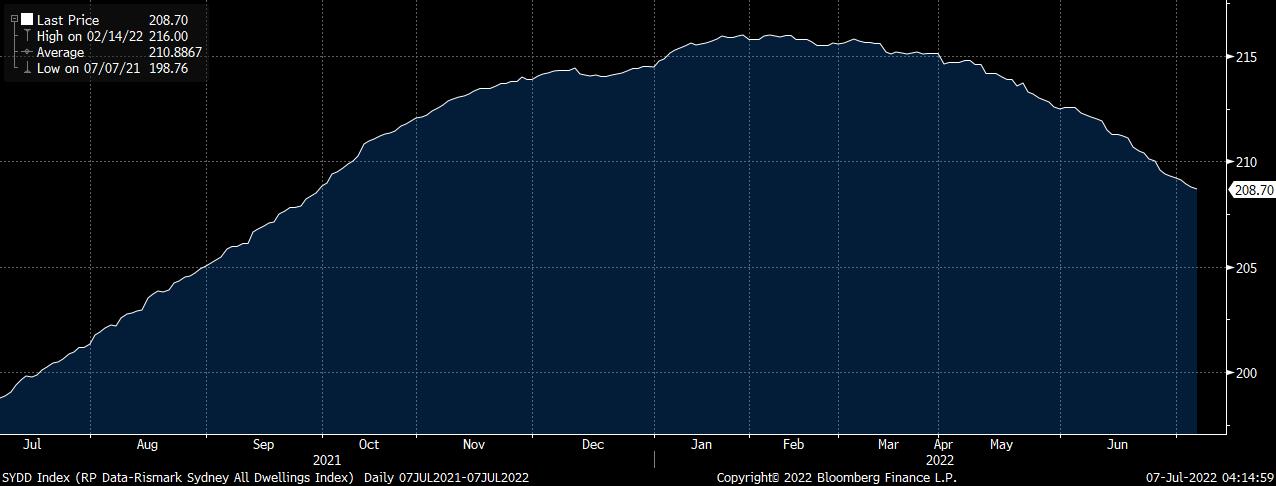Viewport: 1276px width, 486px height.
Task: Select the High on 02/14/22 legend entry
Action: [x=91, y=36]
